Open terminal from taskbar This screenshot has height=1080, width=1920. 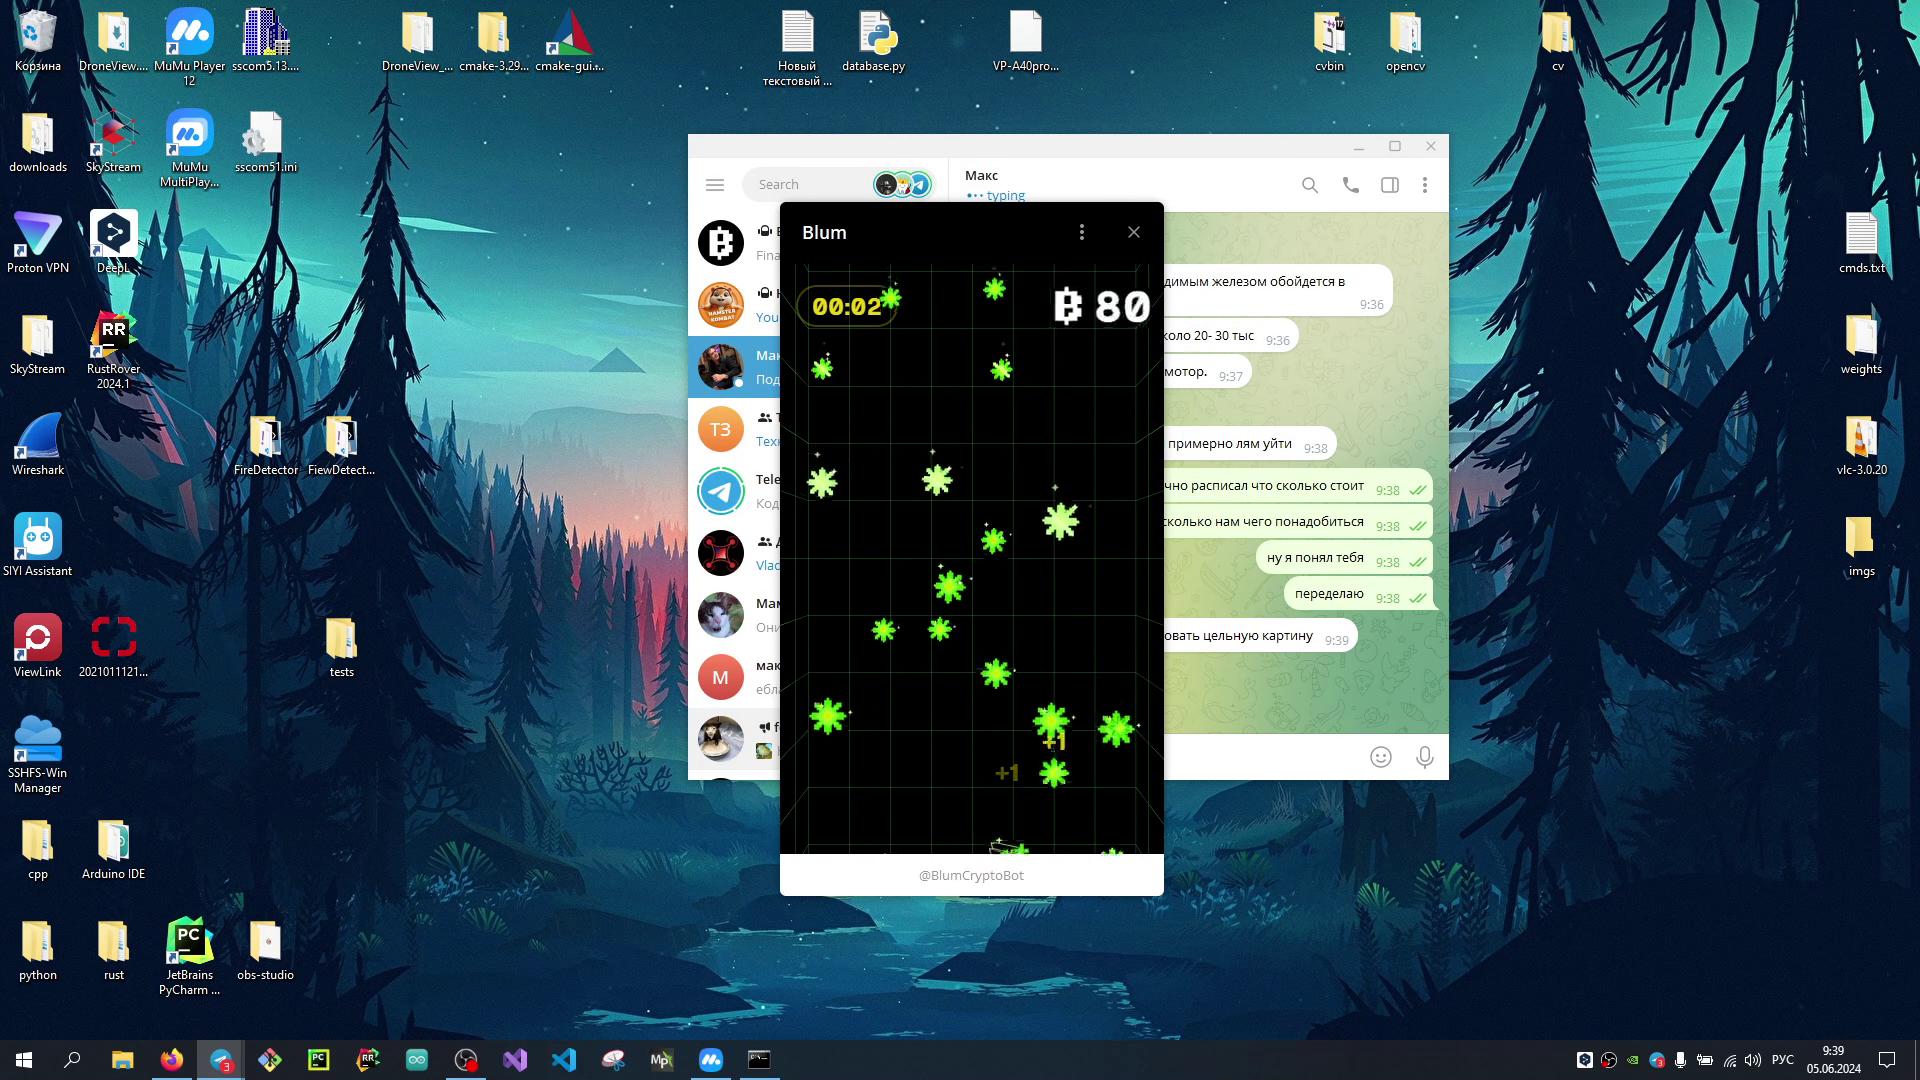(759, 1060)
